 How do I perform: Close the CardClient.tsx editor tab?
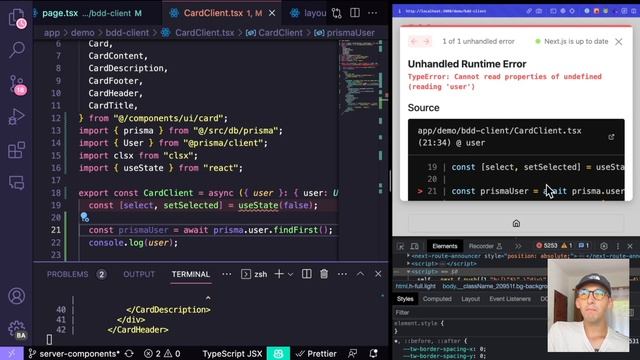tap(272, 13)
